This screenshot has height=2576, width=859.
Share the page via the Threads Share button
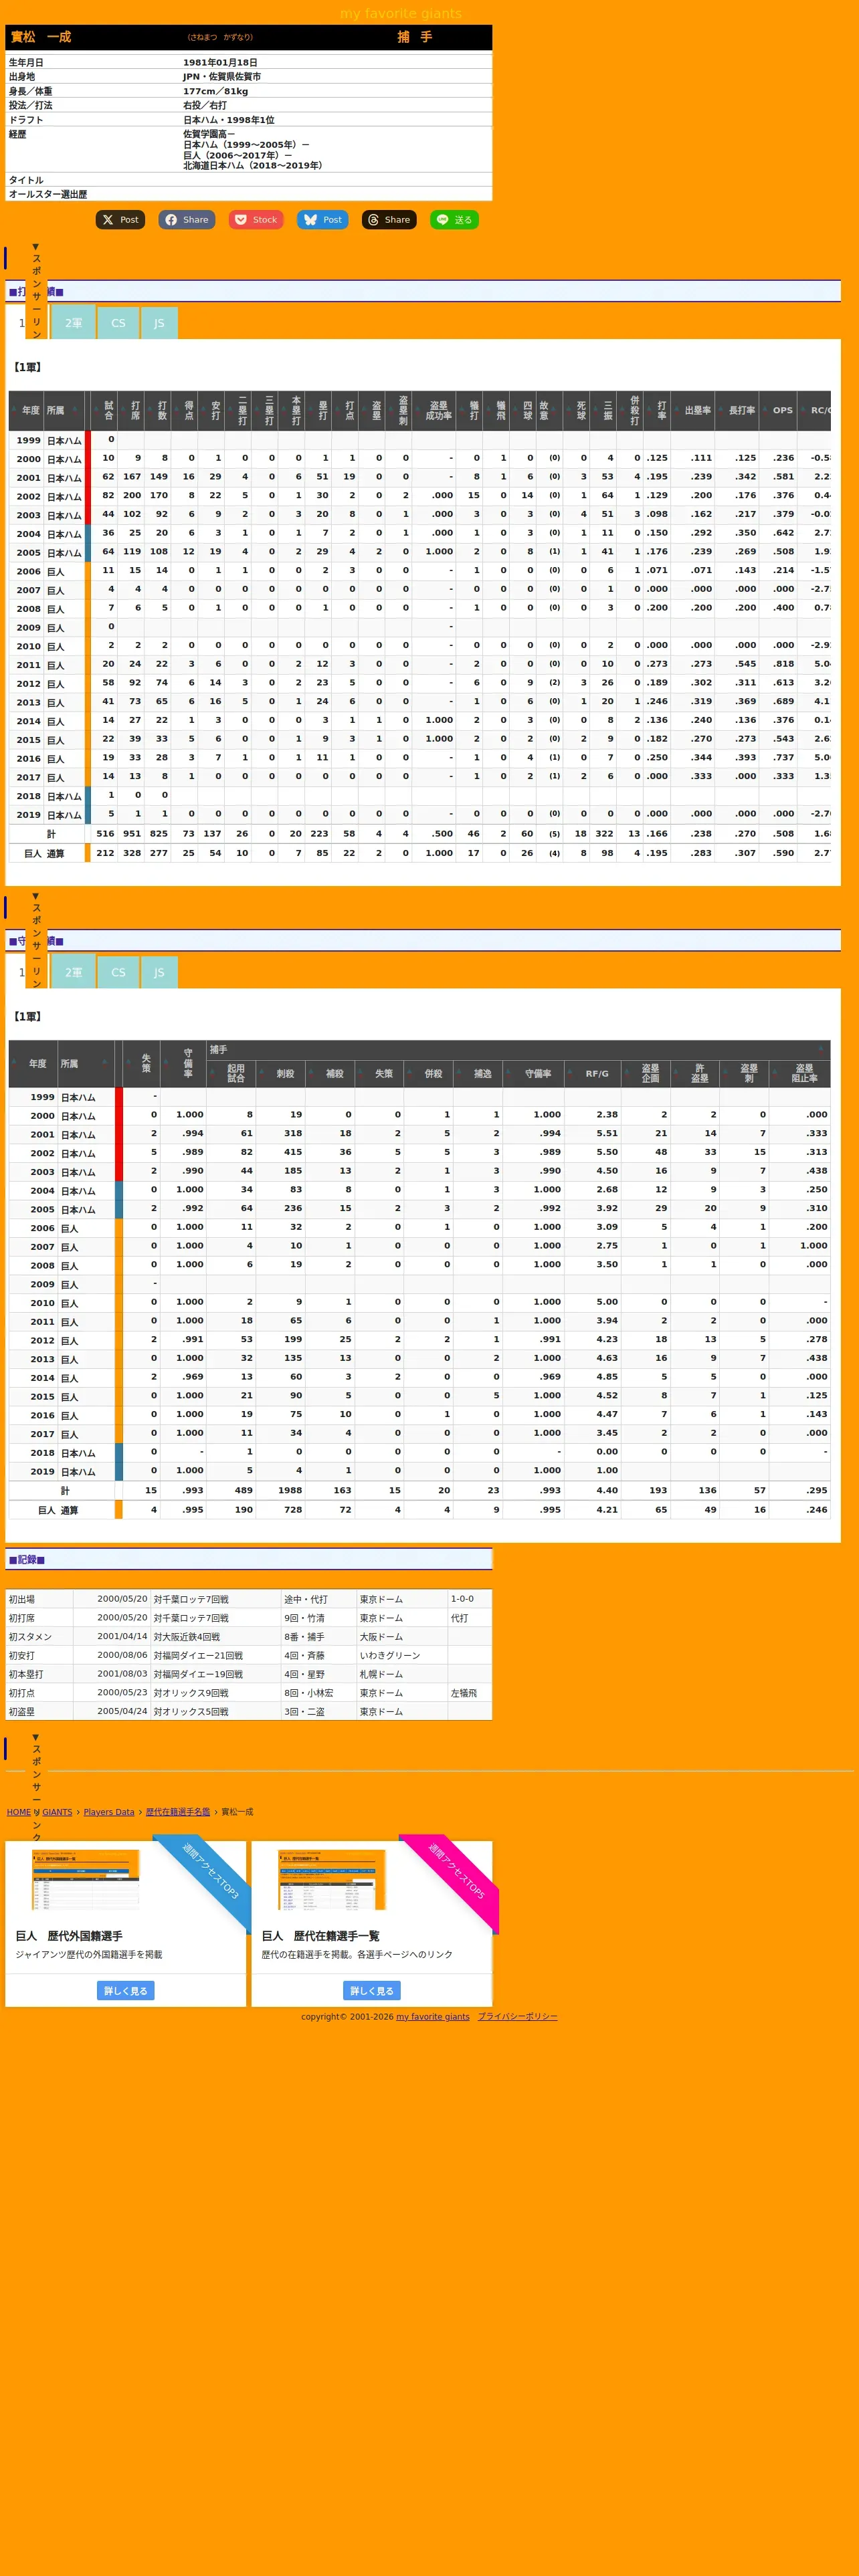pos(388,220)
